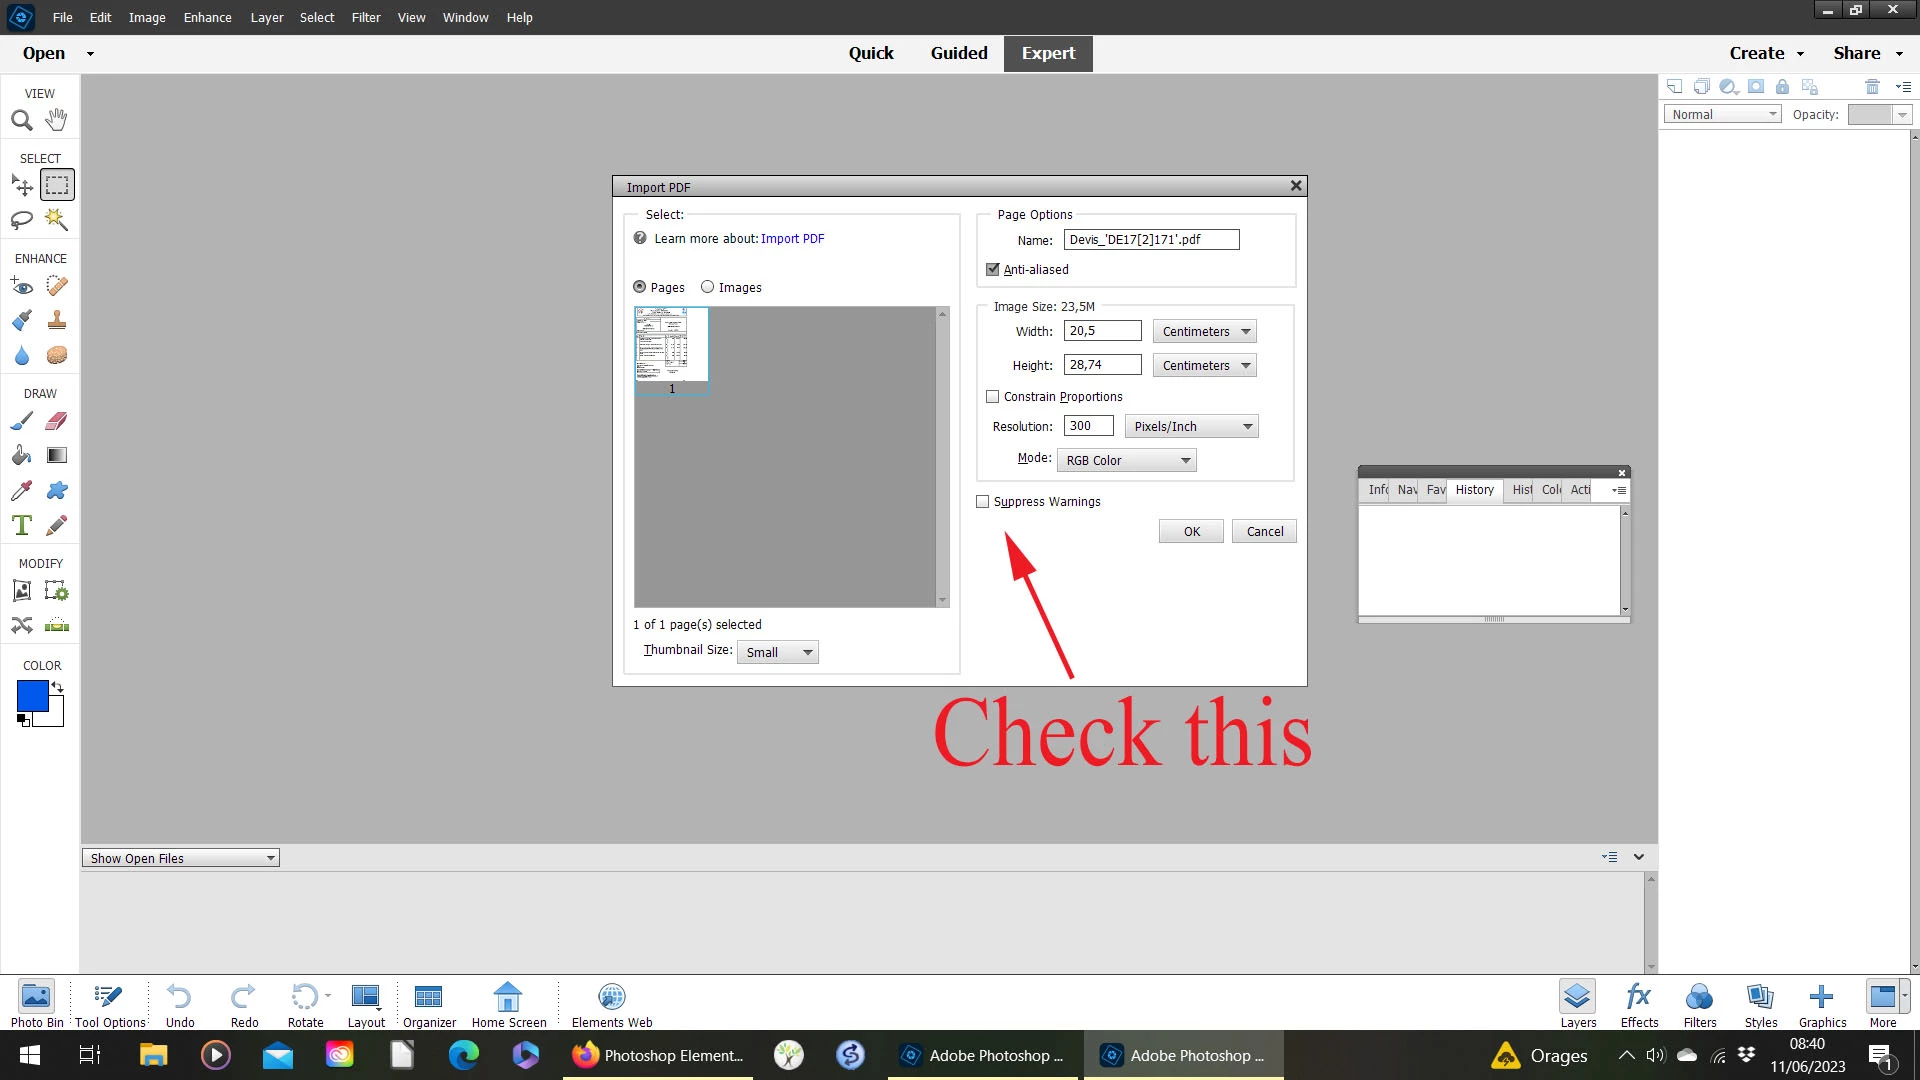Select the Images radio button
This screenshot has width=1920, height=1080.
pyautogui.click(x=708, y=287)
